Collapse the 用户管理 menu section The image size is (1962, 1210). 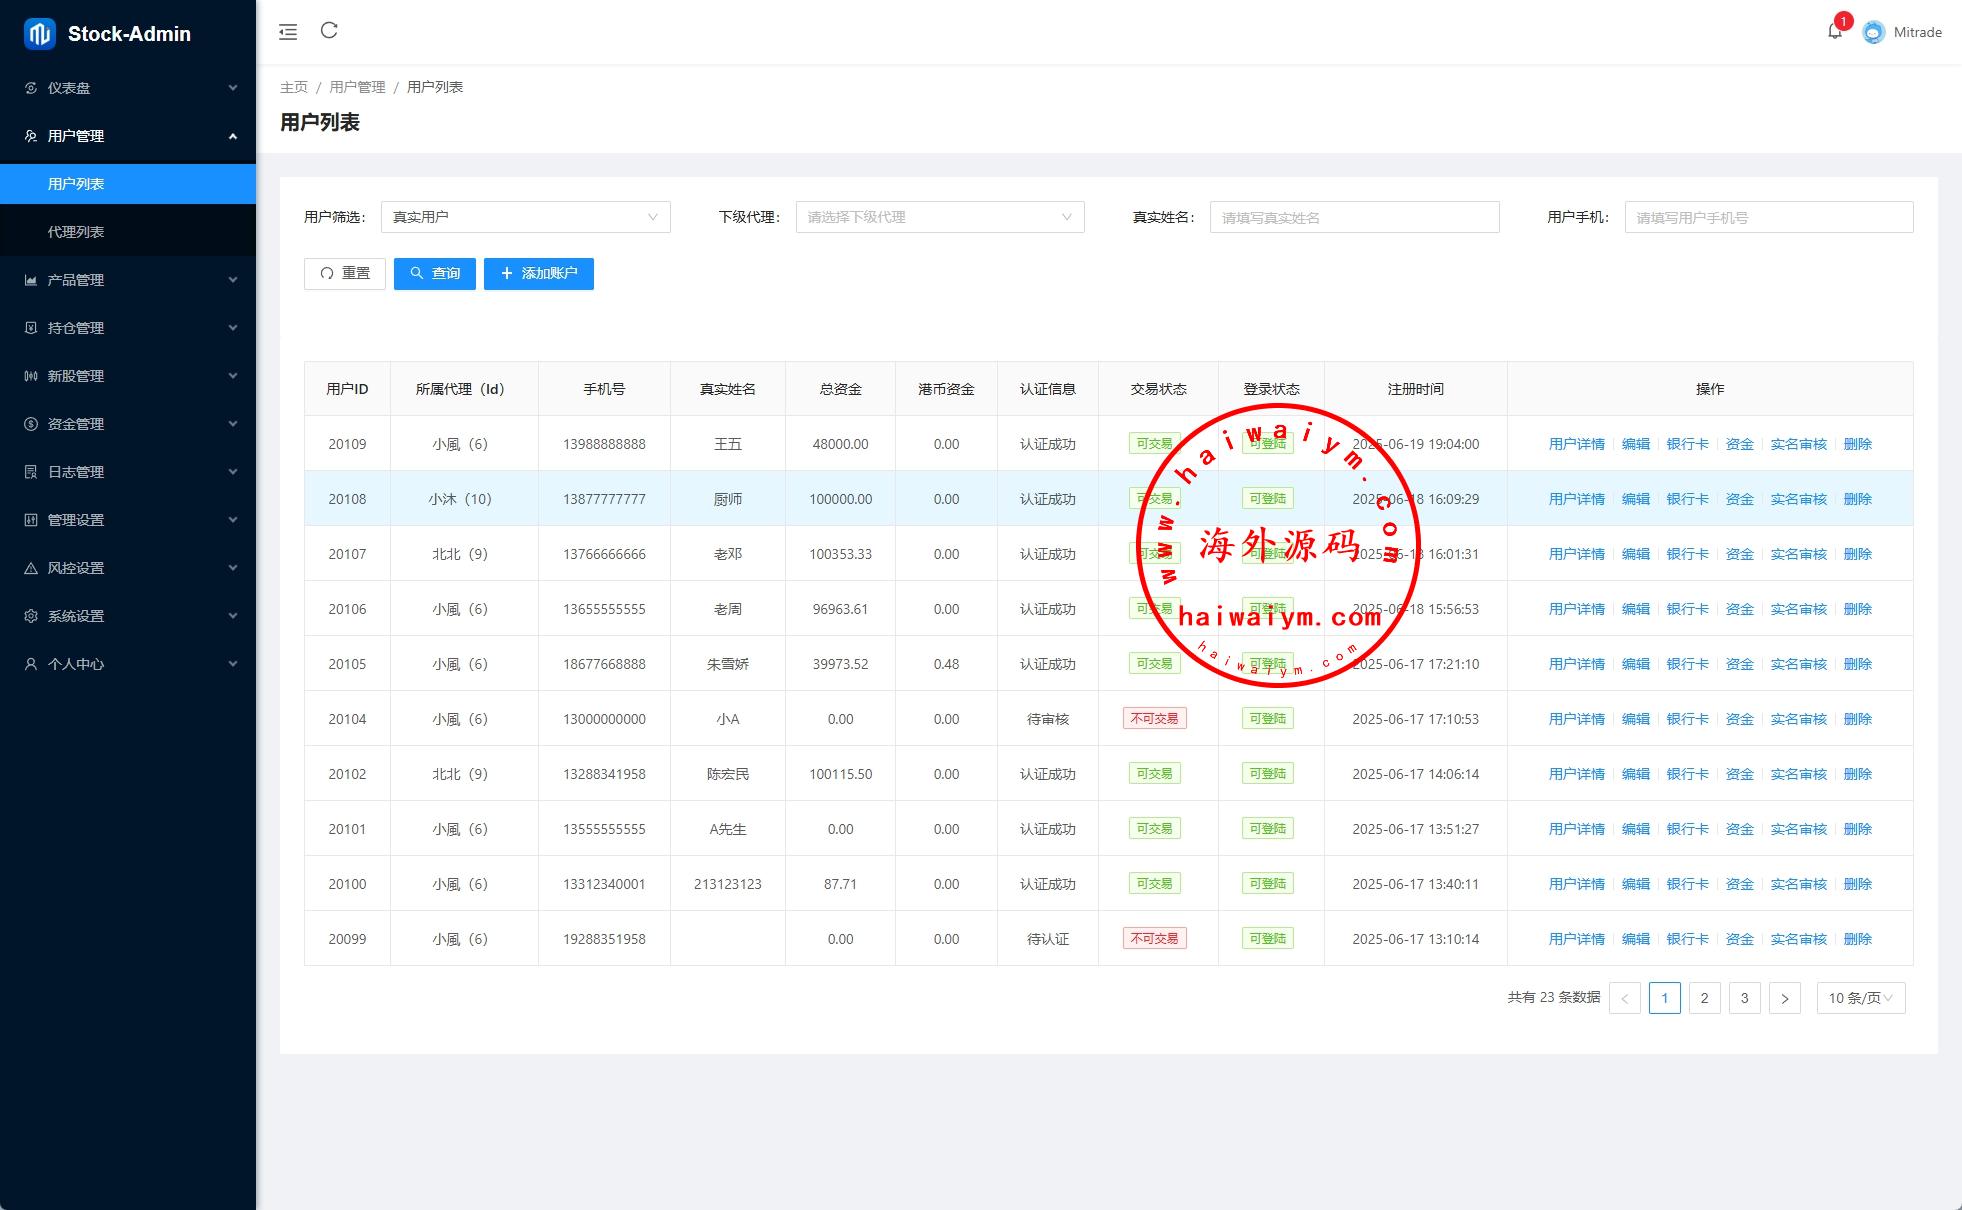click(x=128, y=136)
